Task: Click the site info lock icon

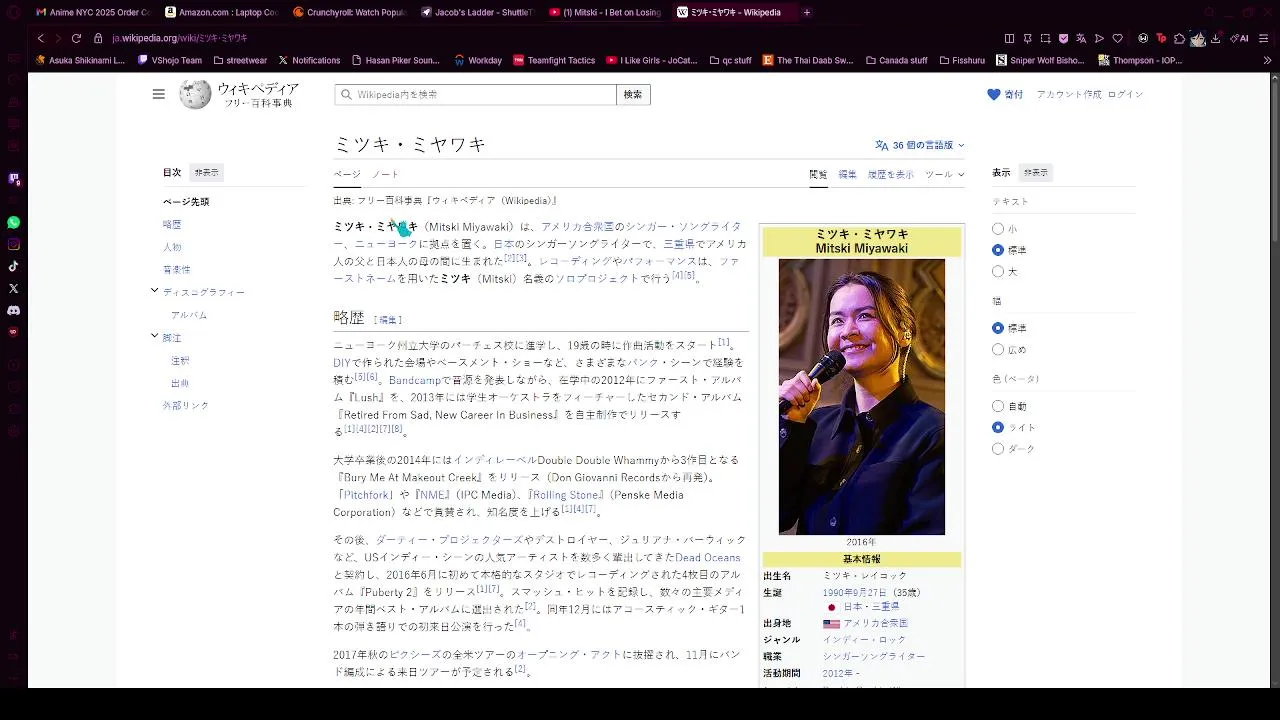Action: [98, 38]
